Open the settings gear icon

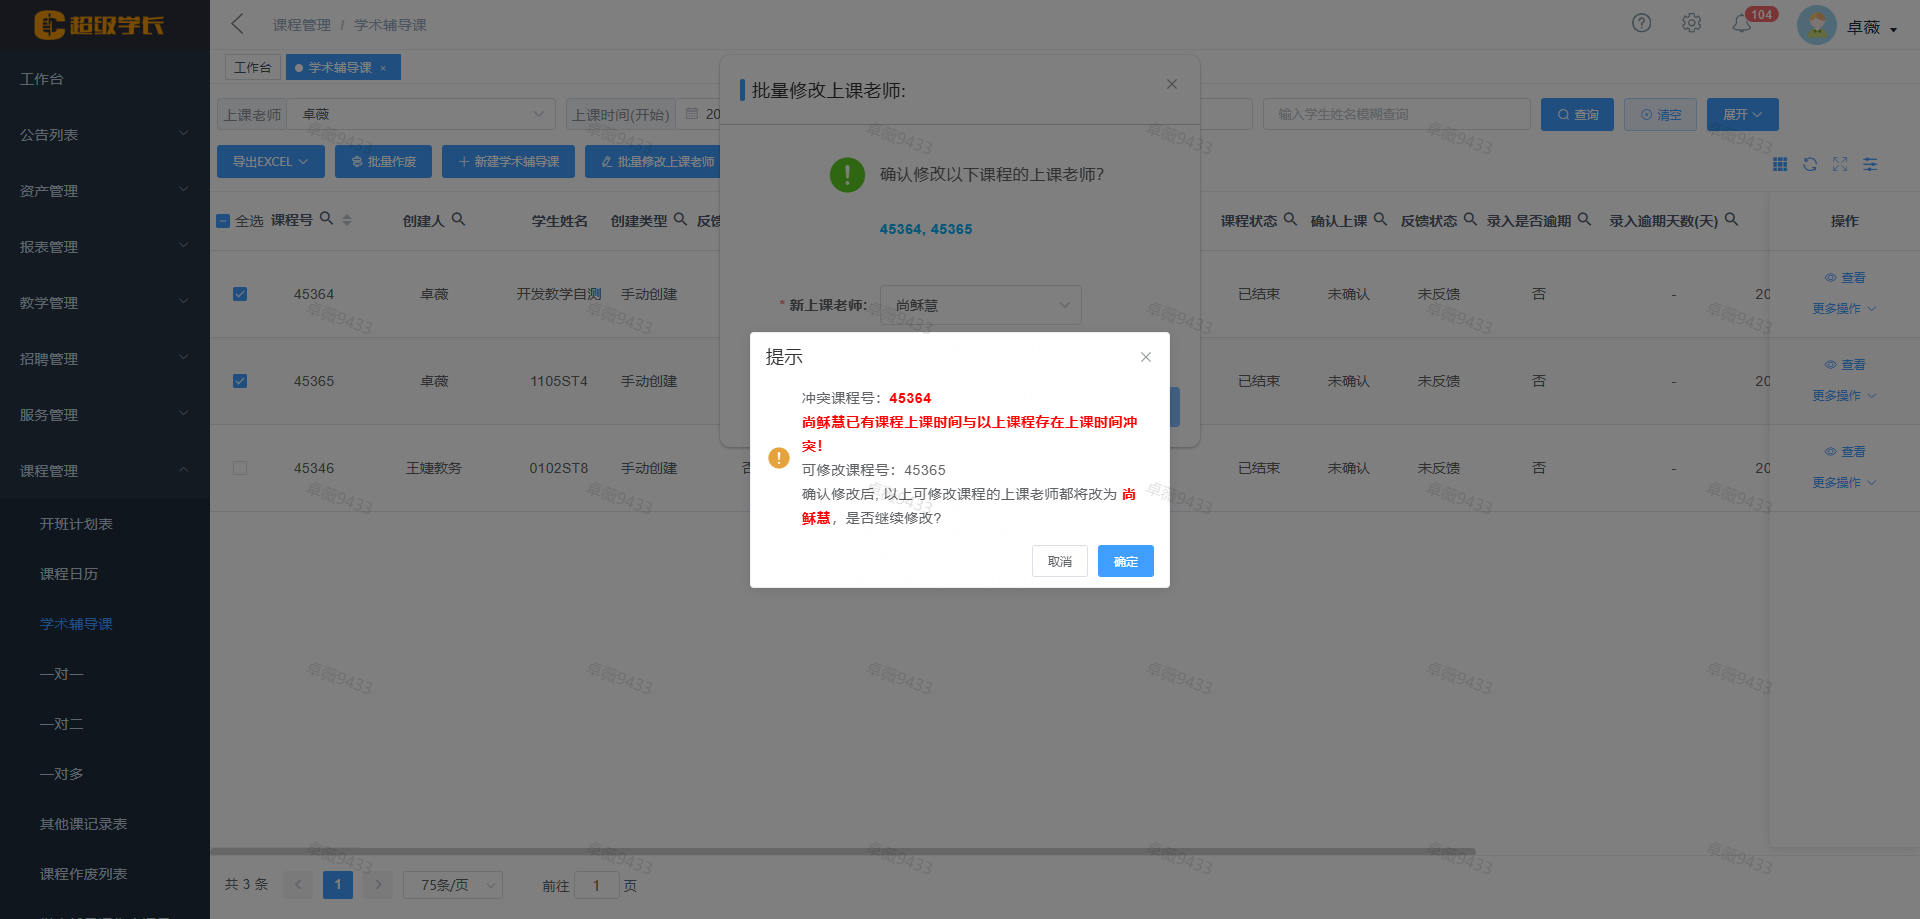(1692, 22)
